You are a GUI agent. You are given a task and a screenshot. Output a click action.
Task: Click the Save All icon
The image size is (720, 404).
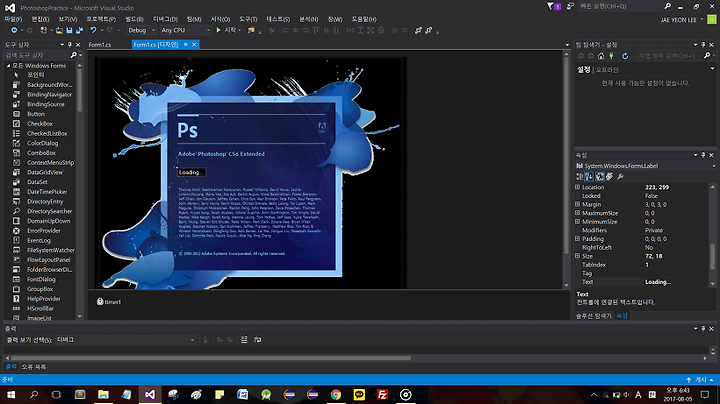[x=79, y=30]
